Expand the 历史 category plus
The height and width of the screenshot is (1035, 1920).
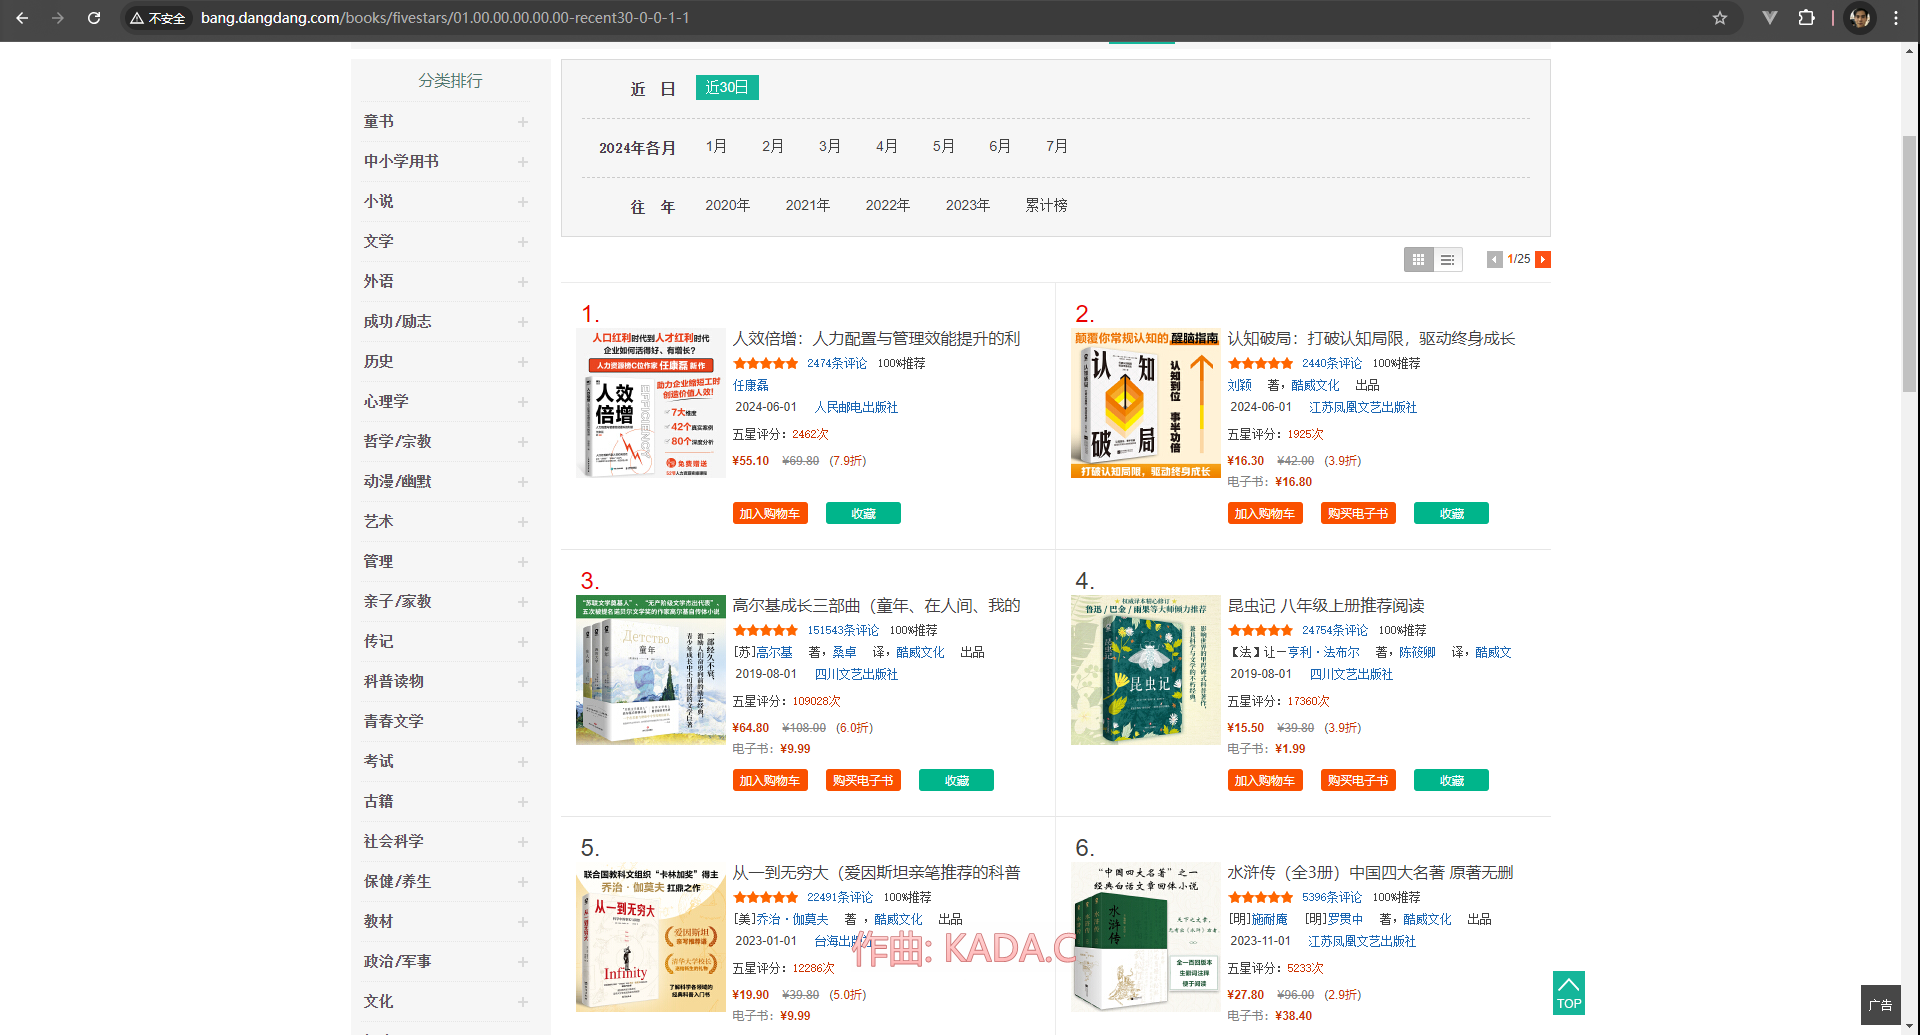[522, 362]
